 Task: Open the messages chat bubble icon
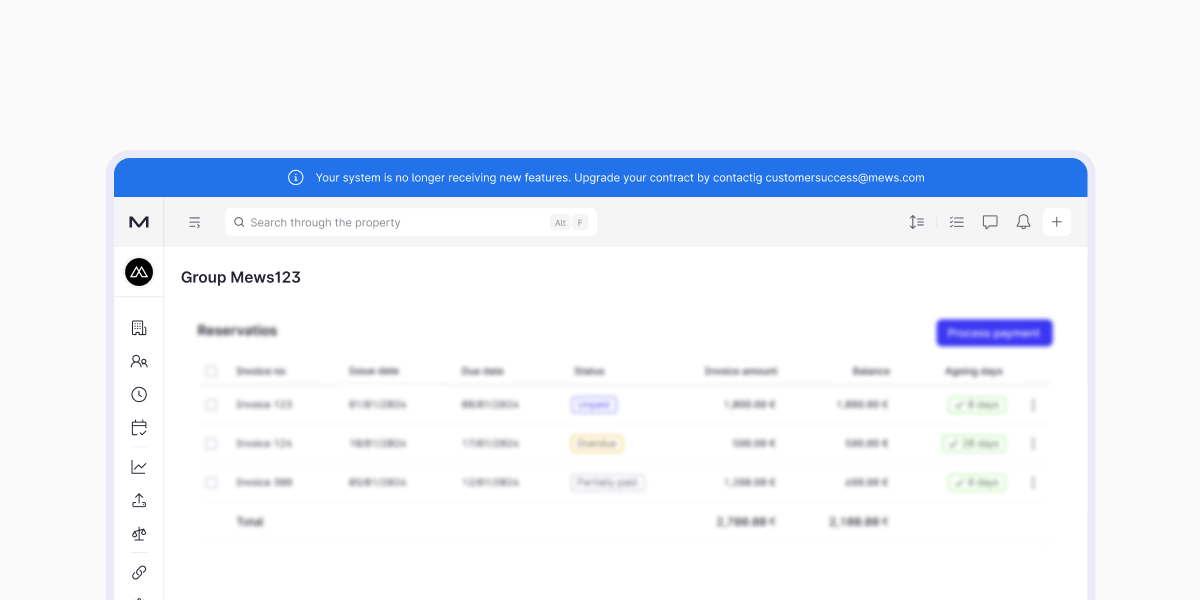(989, 222)
